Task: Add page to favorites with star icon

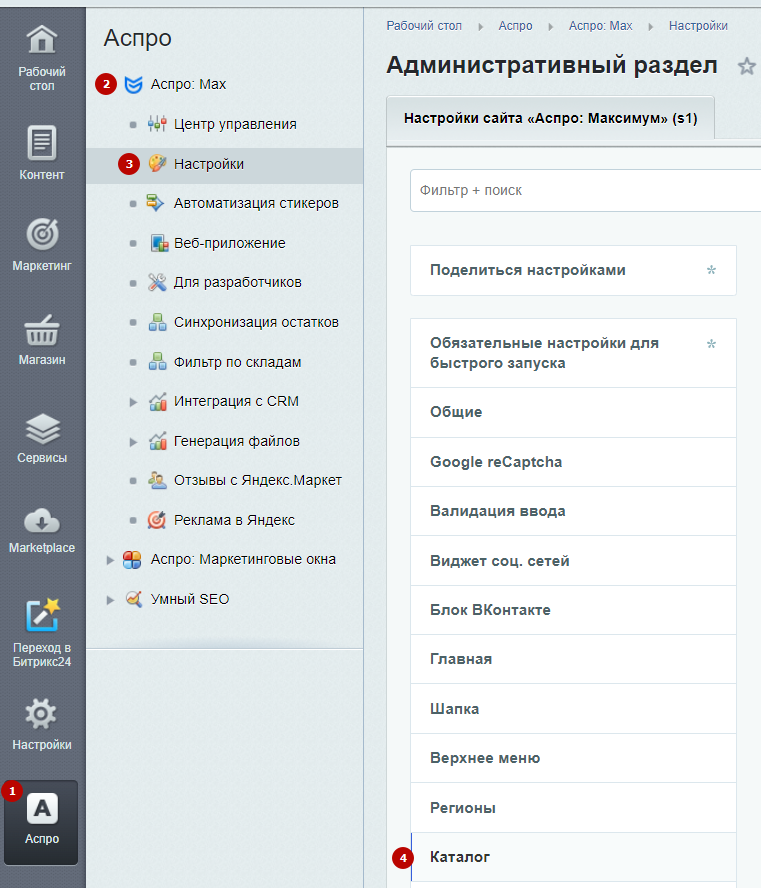Action: 747,67
